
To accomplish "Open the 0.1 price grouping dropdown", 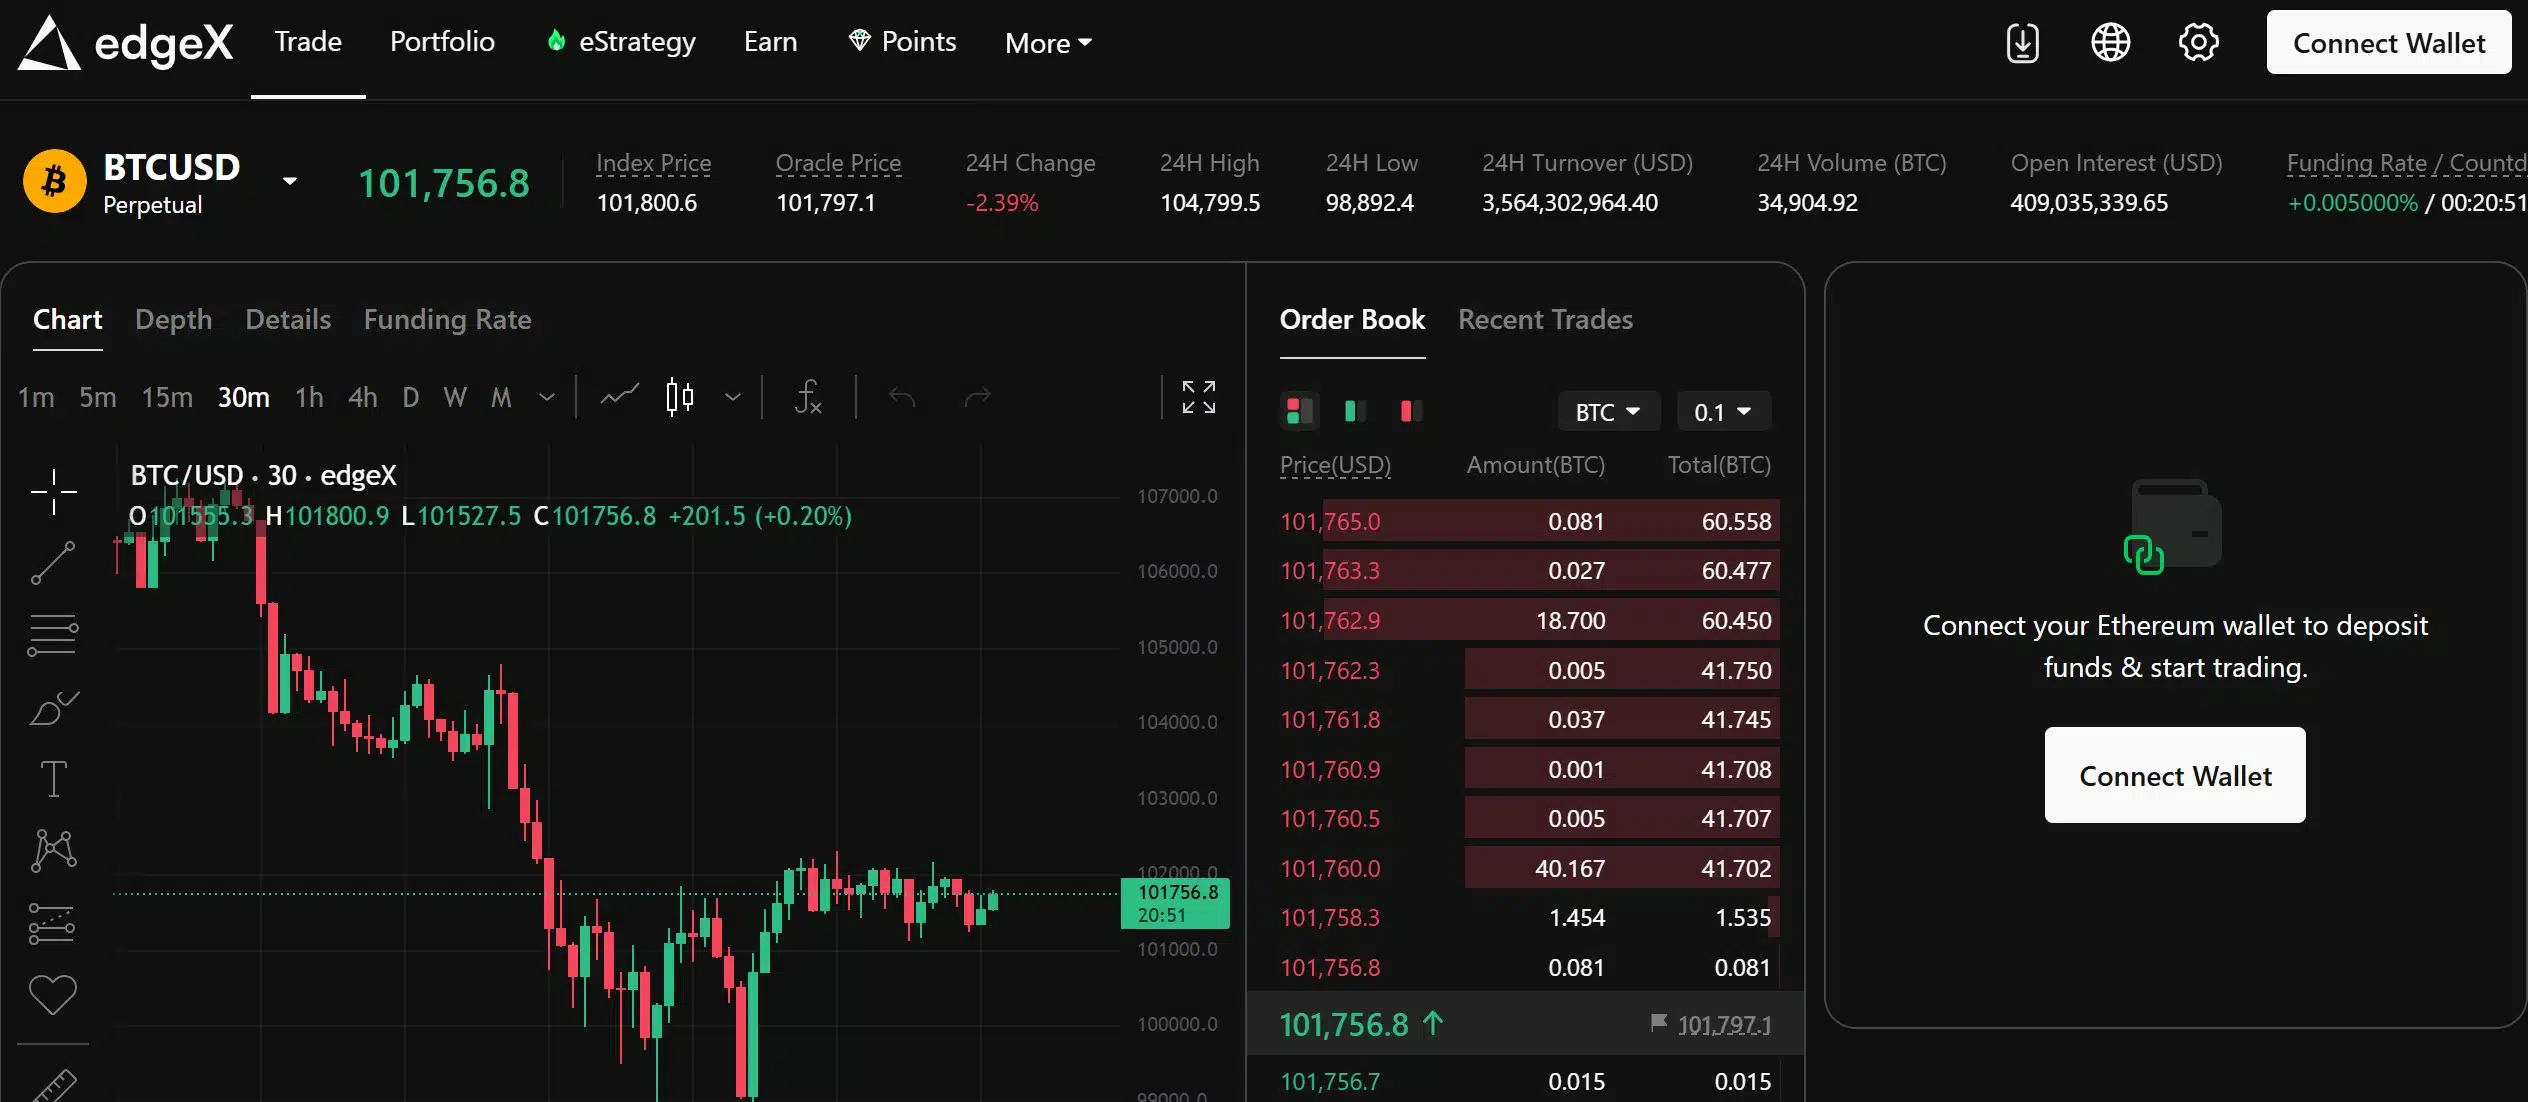I will click(x=1722, y=411).
